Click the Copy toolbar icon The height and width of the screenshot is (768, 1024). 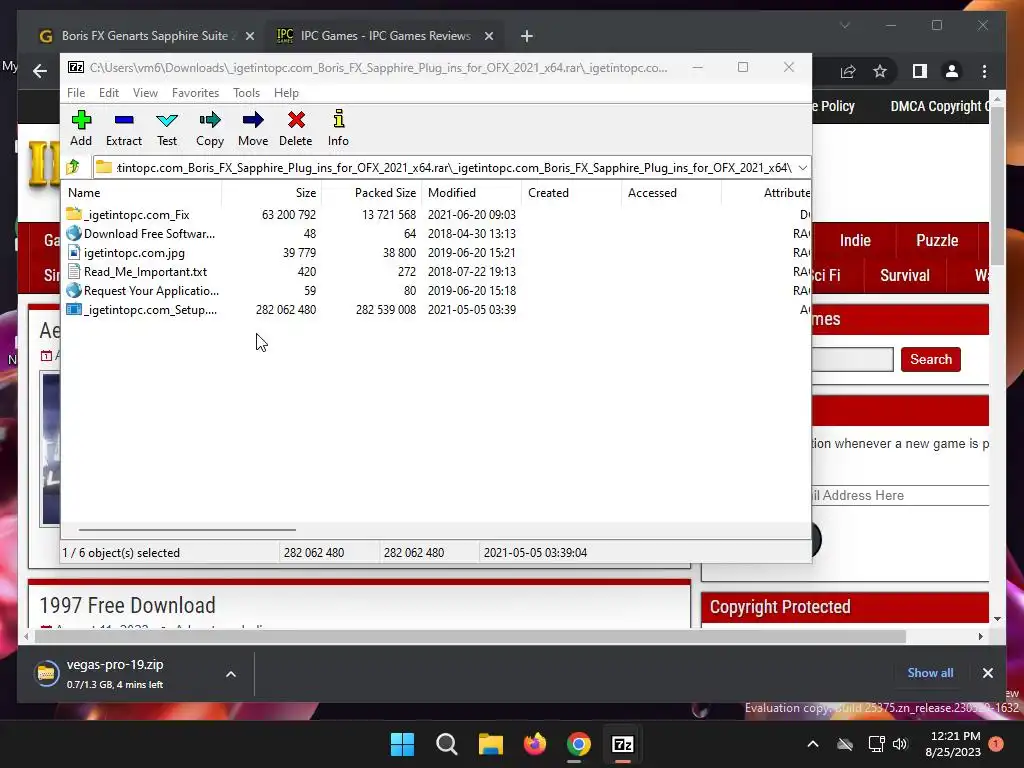tap(210, 128)
